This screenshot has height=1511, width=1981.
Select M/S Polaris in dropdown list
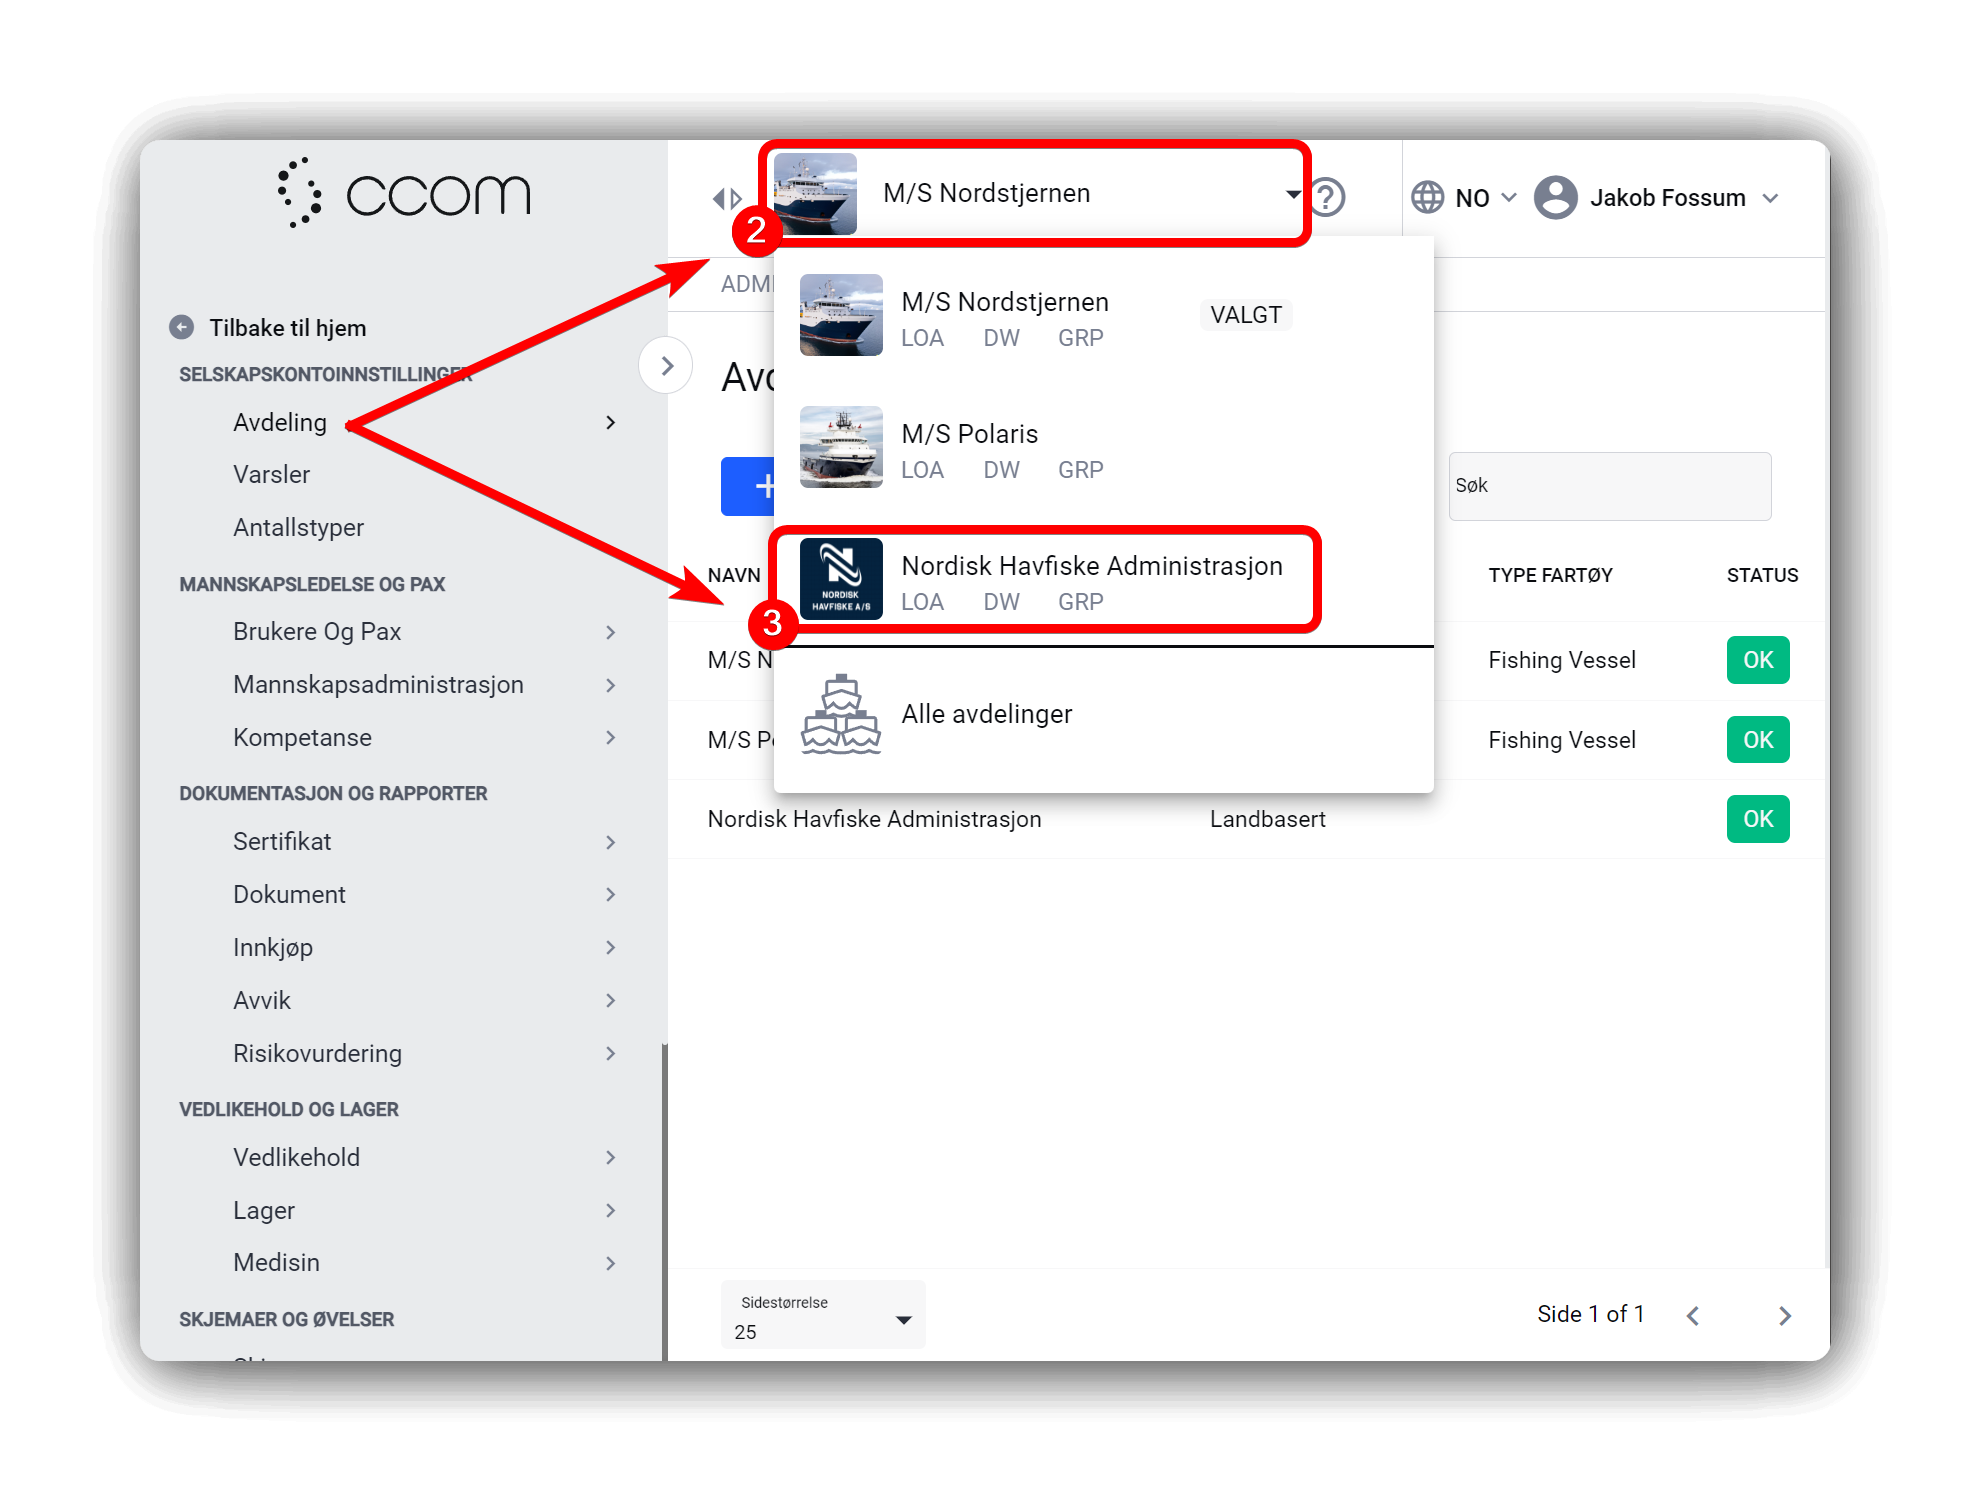tap(1104, 447)
